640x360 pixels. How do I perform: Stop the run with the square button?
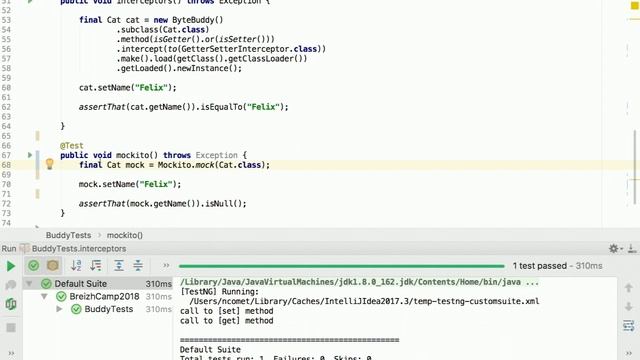(x=11, y=328)
